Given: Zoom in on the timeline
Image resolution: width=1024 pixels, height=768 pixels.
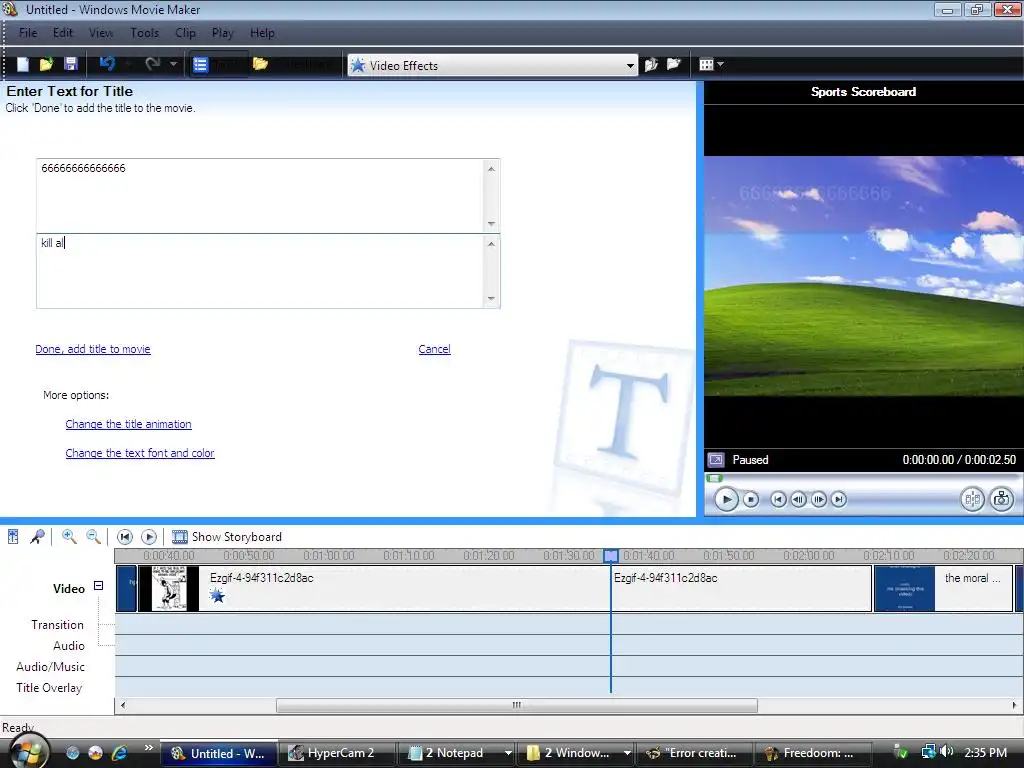Looking at the screenshot, I should point(69,537).
